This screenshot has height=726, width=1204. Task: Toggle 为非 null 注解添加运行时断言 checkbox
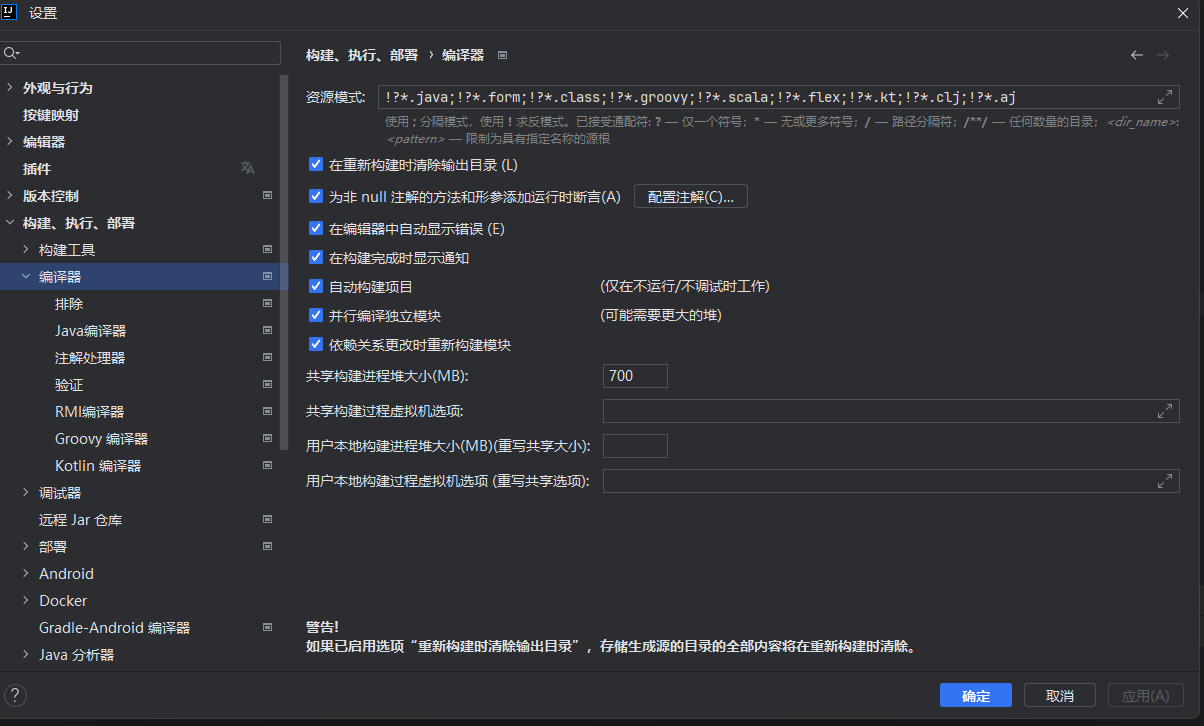click(316, 196)
